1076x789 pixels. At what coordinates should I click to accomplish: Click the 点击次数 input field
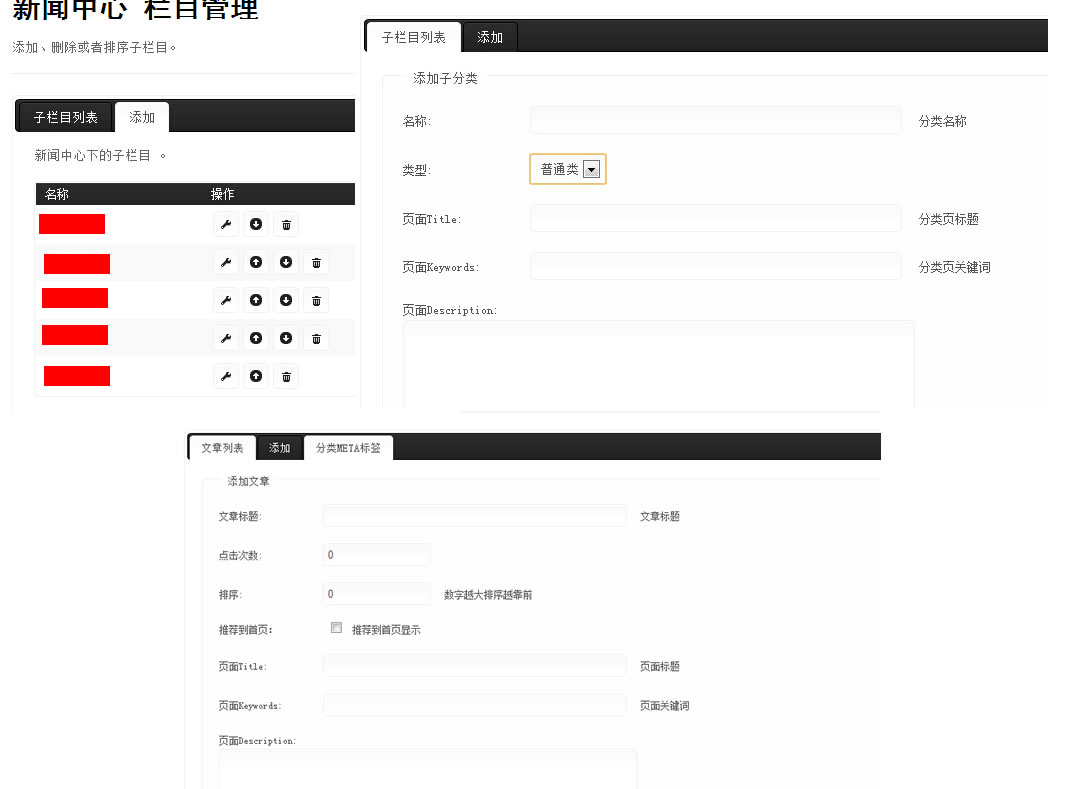click(377, 554)
